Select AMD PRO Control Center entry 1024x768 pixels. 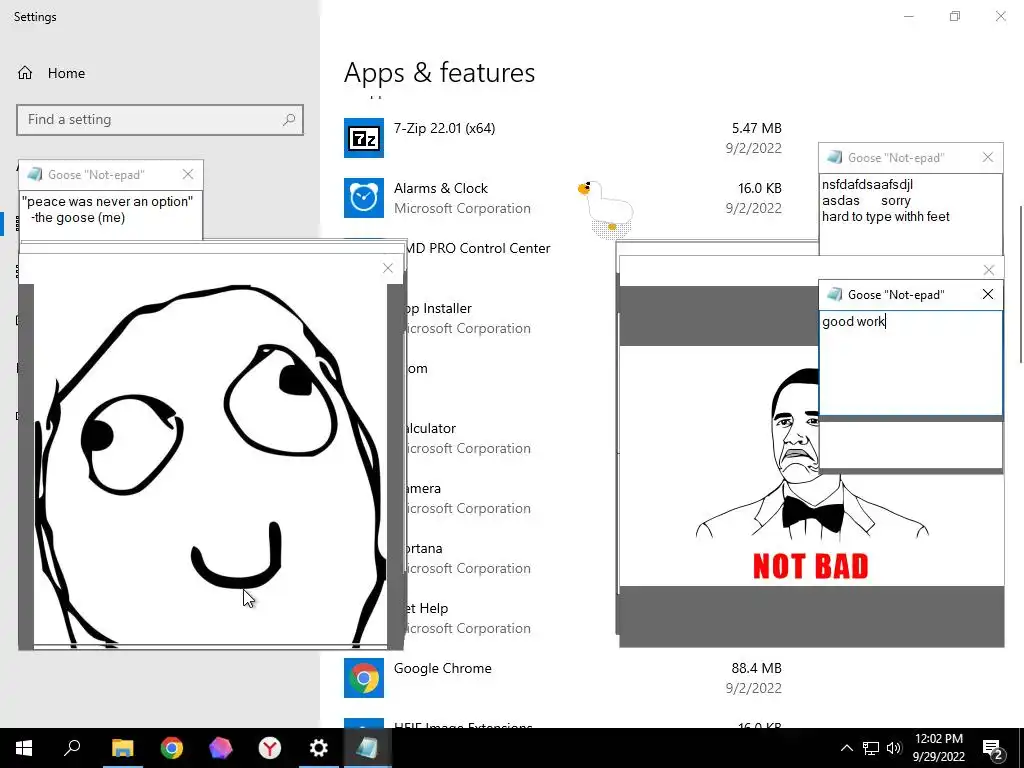(x=479, y=248)
